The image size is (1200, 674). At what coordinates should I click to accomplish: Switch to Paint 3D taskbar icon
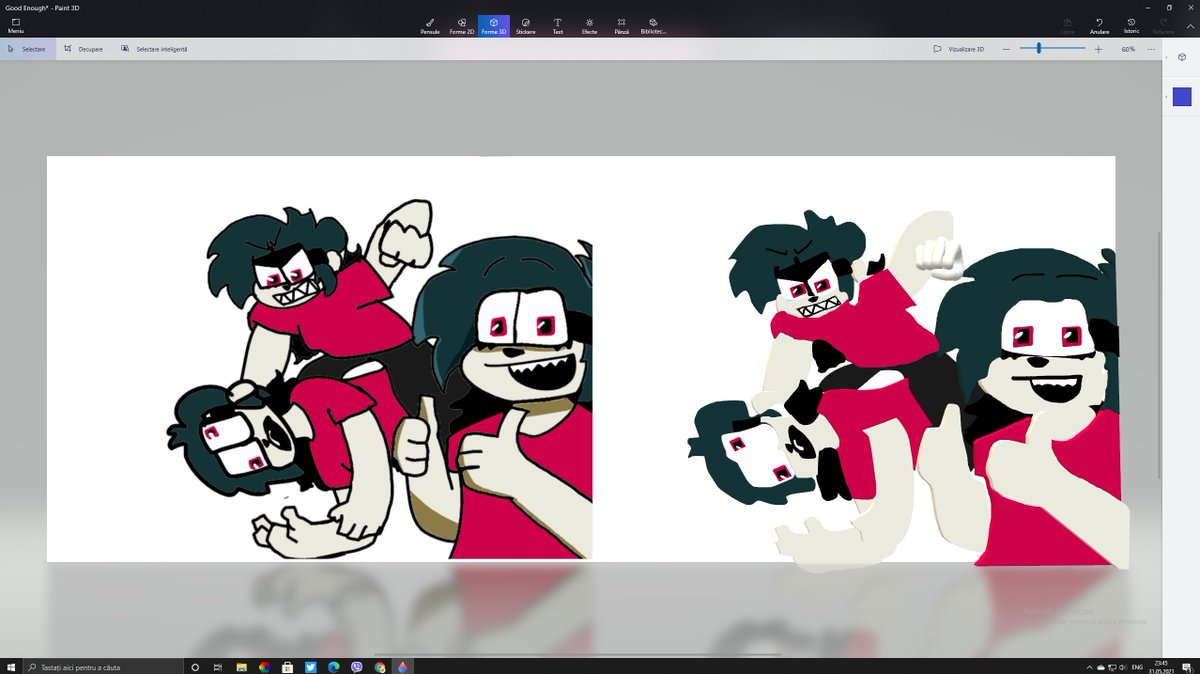402,666
